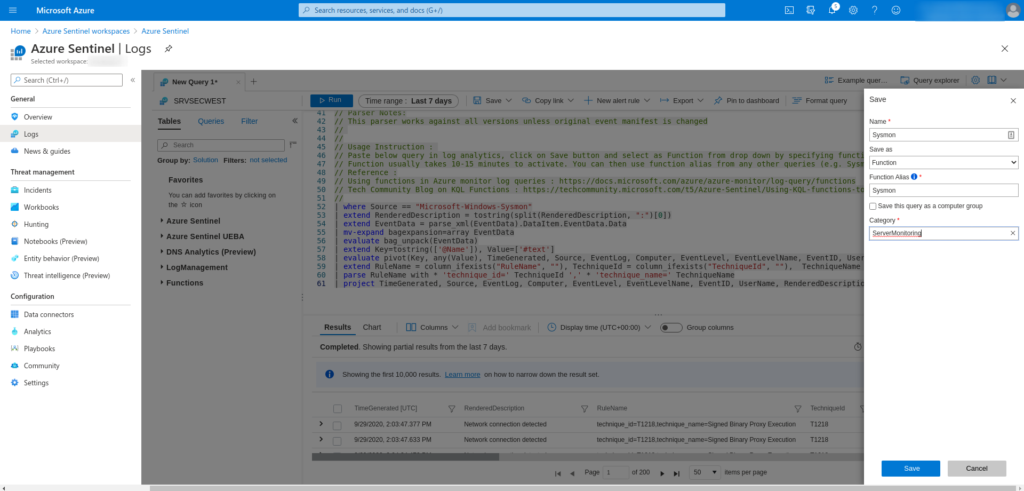This screenshot has width=1024, height=491.
Task: Switch to the Filter tab
Action: 249,121
